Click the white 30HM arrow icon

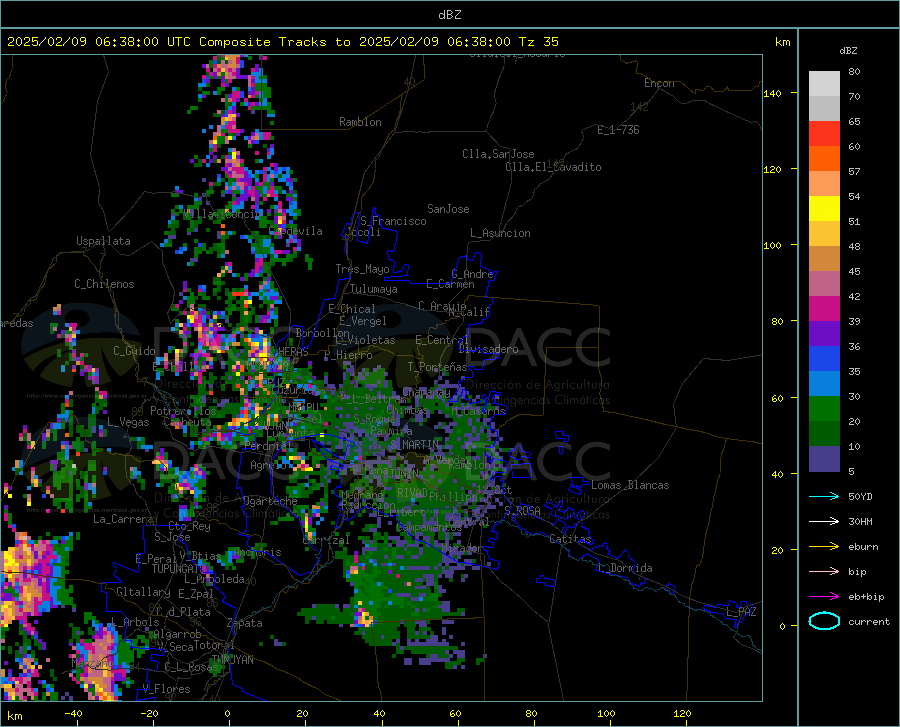[x=824, y=521]
